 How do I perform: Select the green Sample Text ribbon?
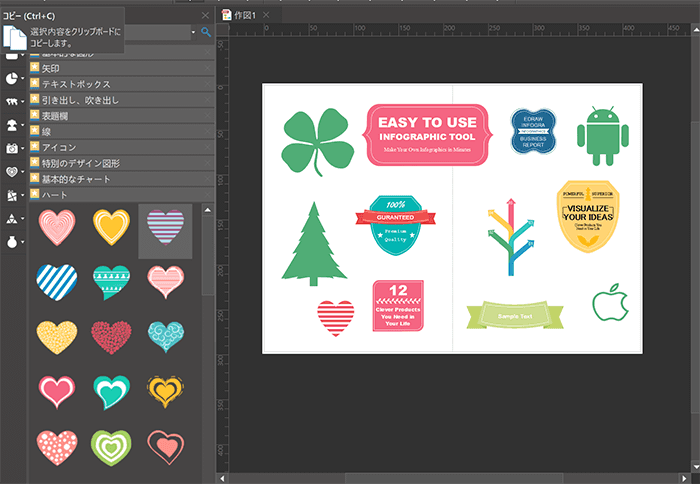515,315
